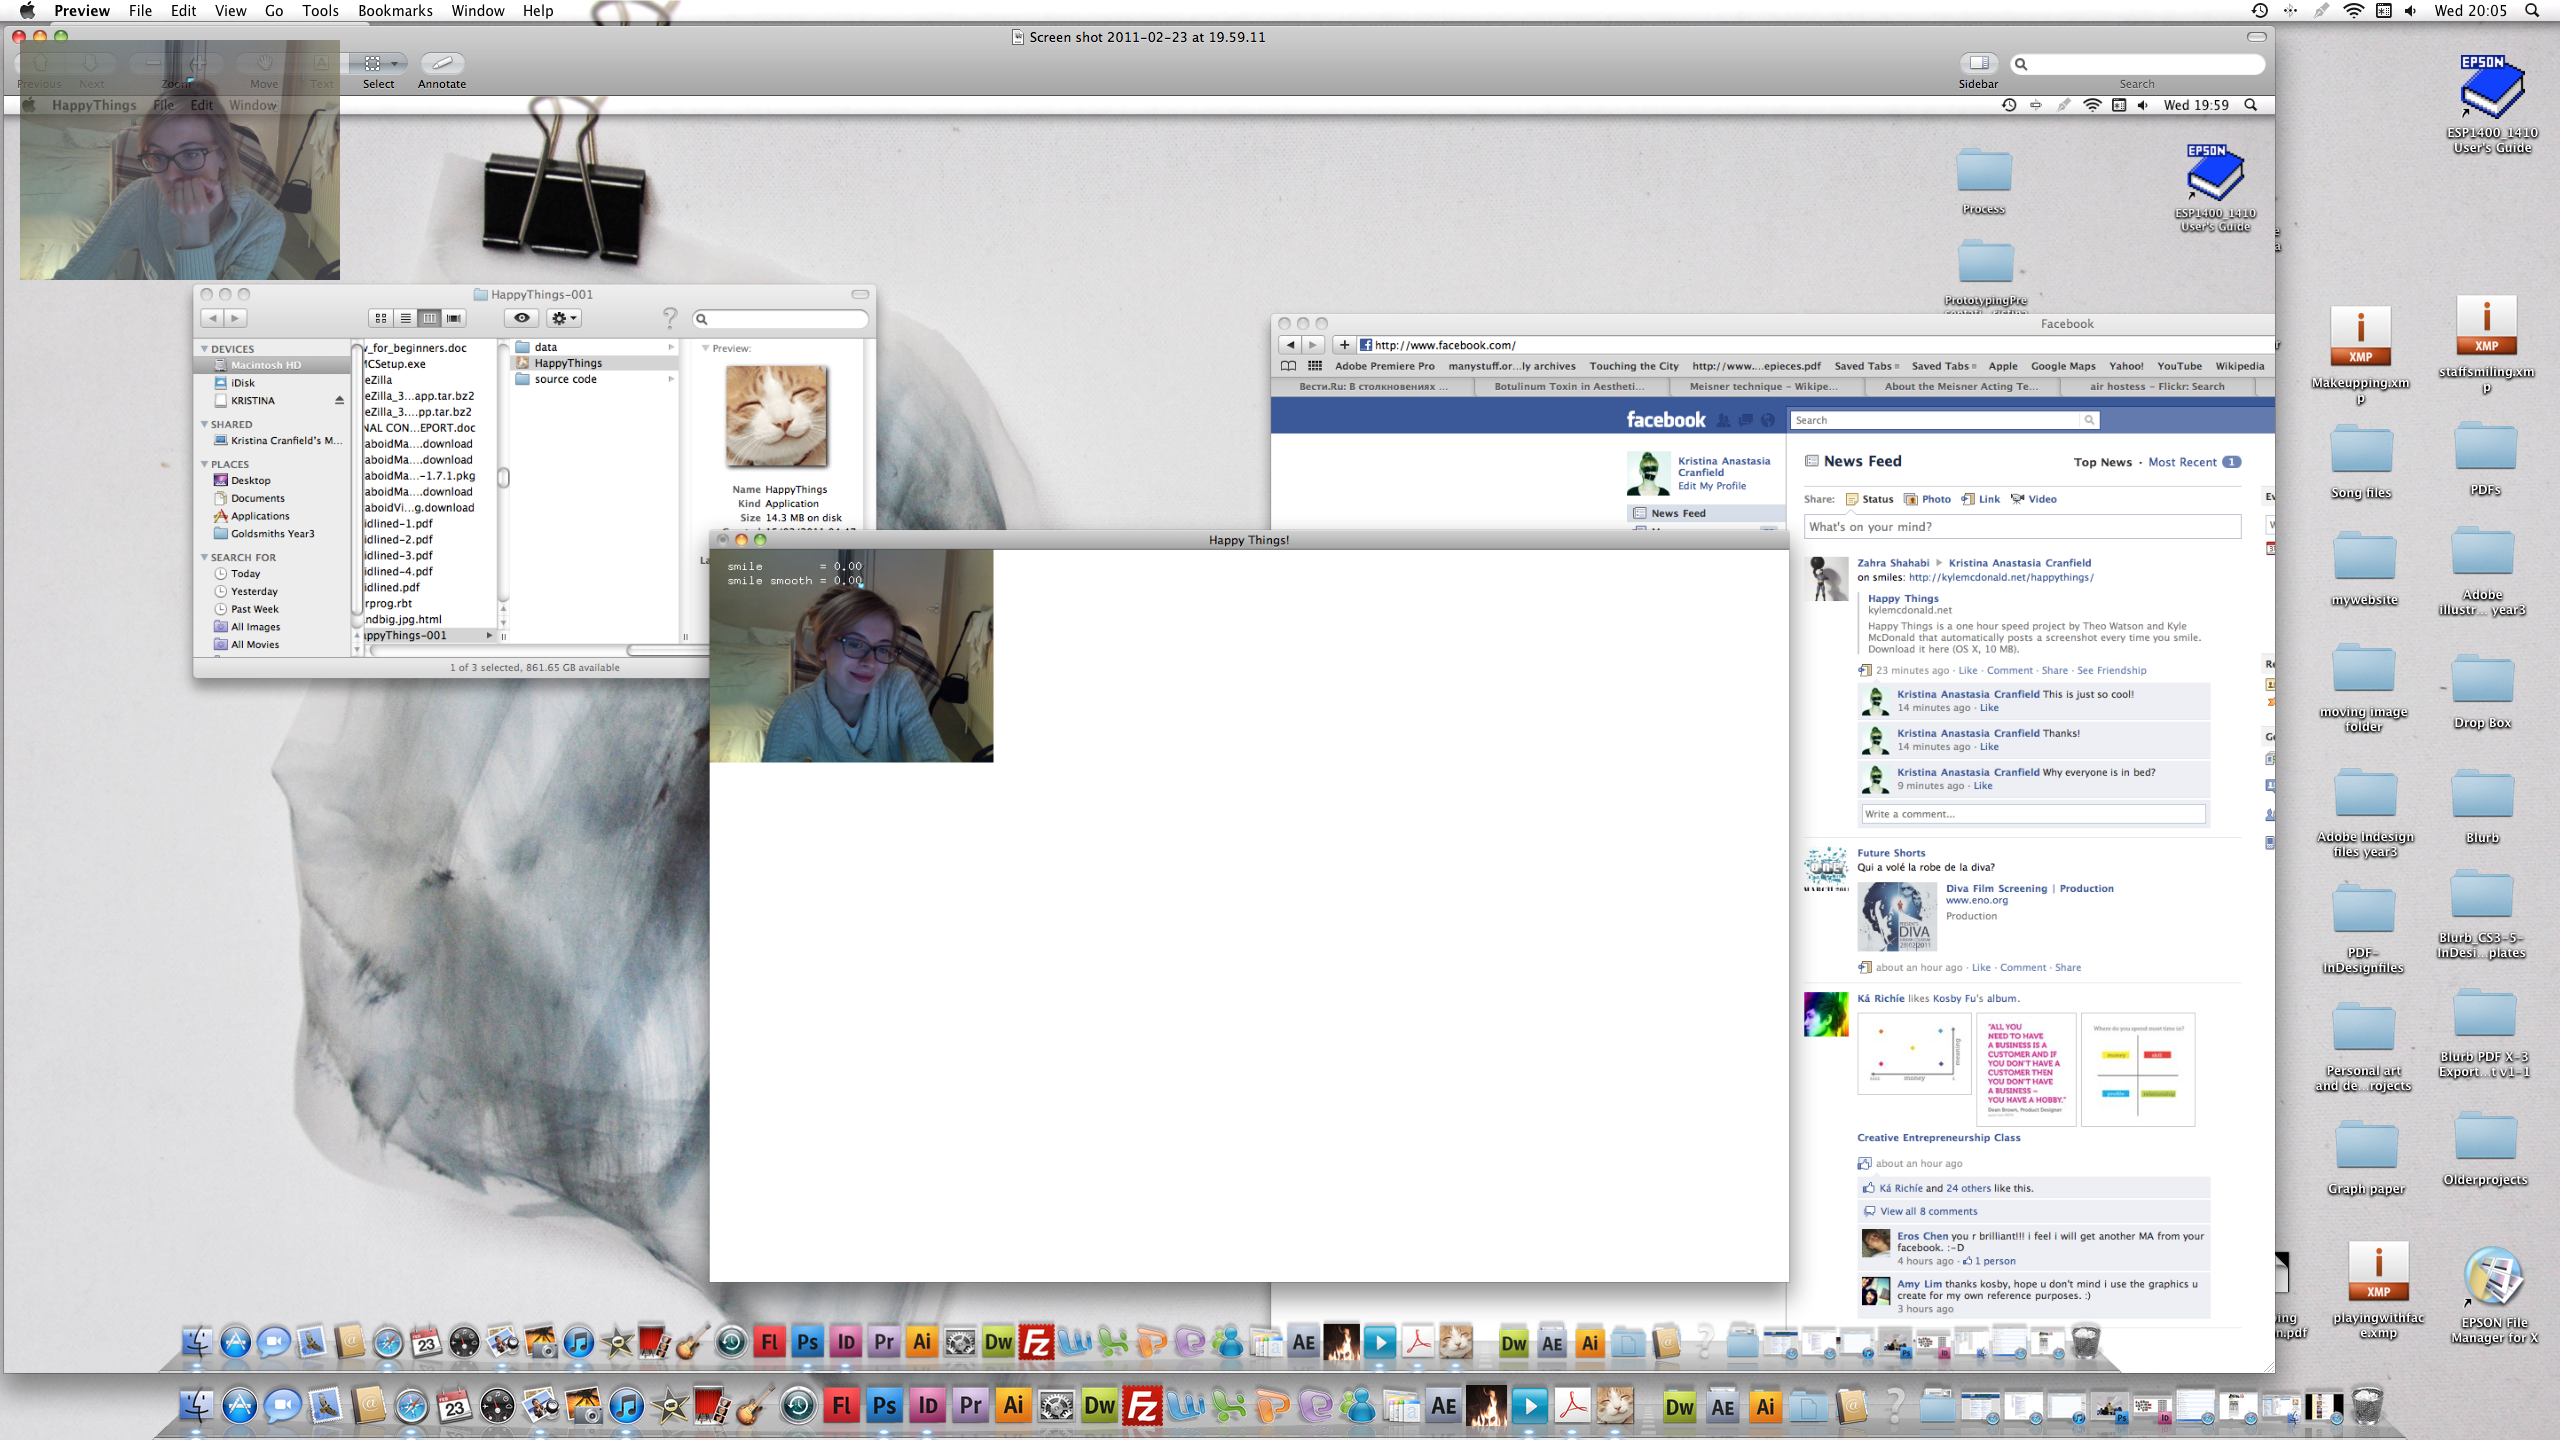Click the Spotlight icon beside the 20:05 clock
This screenshot has height=1440, width=2560.
coord(2532,11)
